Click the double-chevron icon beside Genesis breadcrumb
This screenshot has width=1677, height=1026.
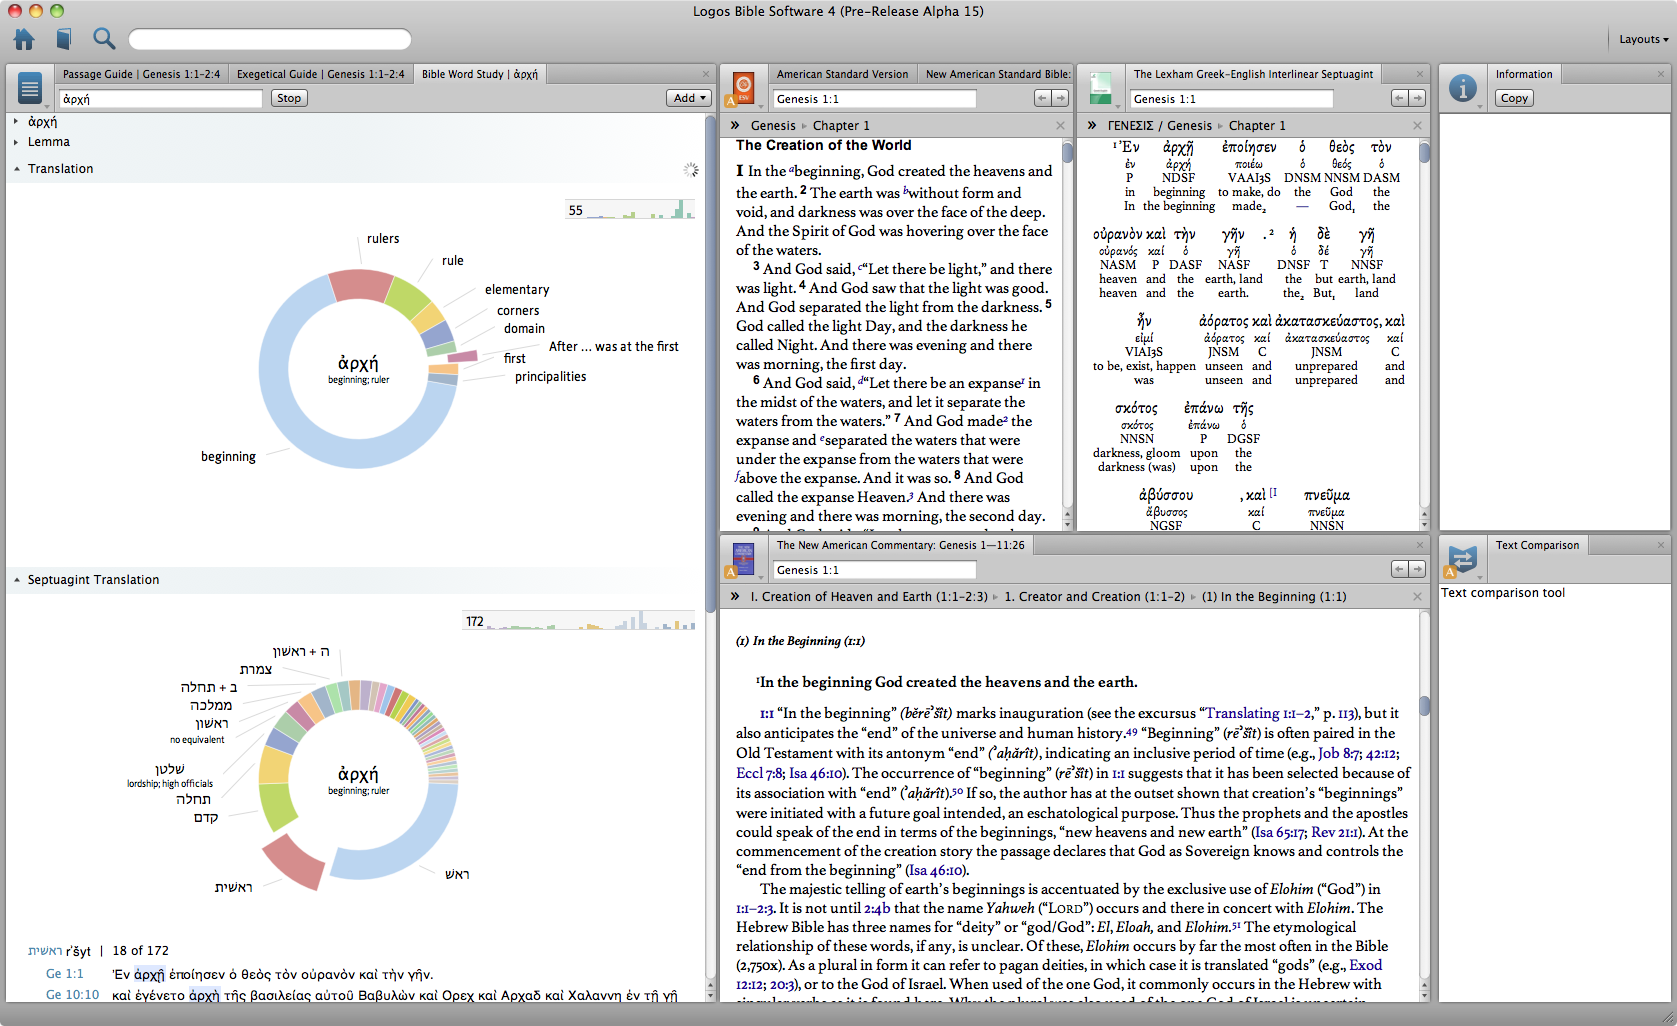click(x=735, y=125)
